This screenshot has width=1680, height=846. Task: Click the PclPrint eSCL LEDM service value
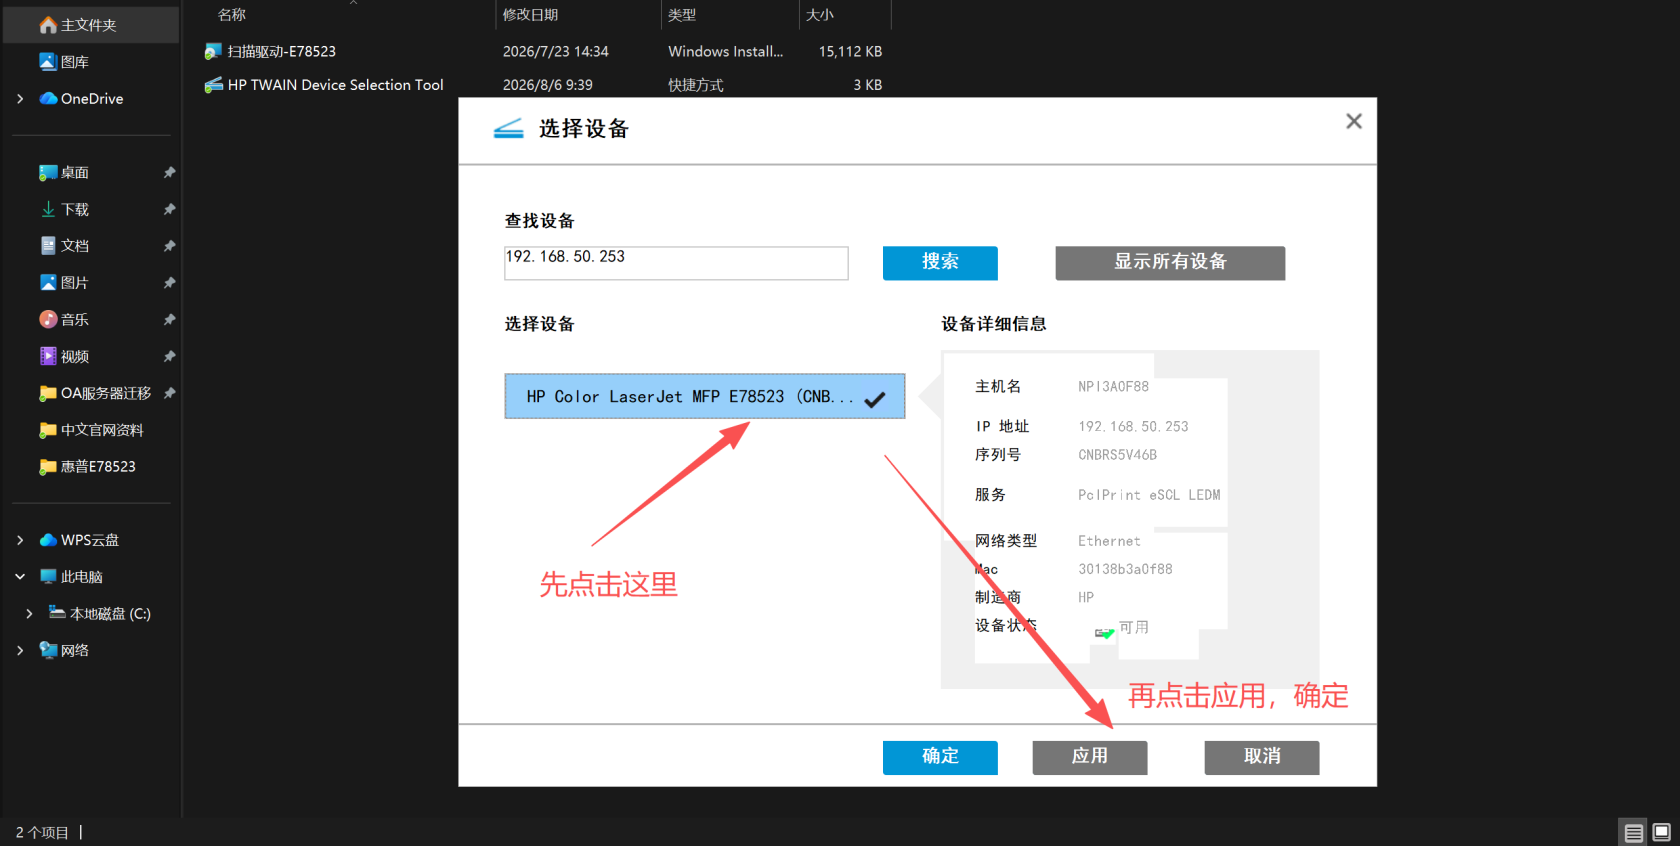tap(1149, 495)
